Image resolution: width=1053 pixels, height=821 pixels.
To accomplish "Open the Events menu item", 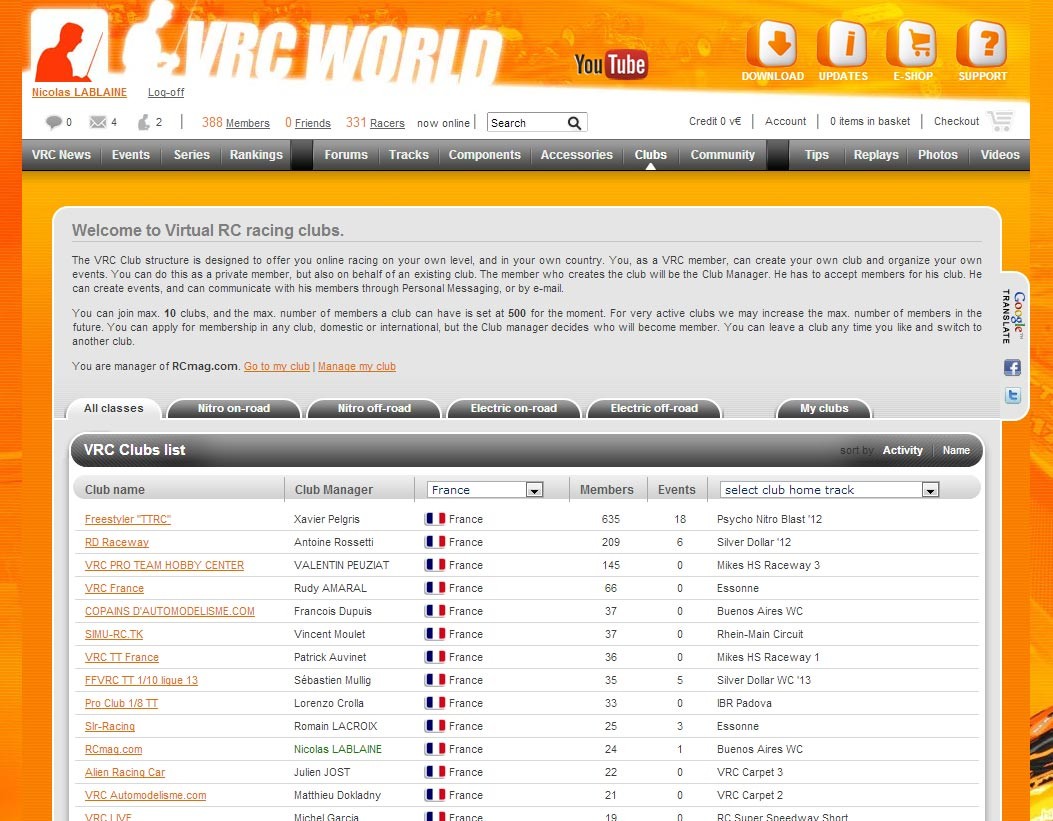I will (x=130, y=155).
